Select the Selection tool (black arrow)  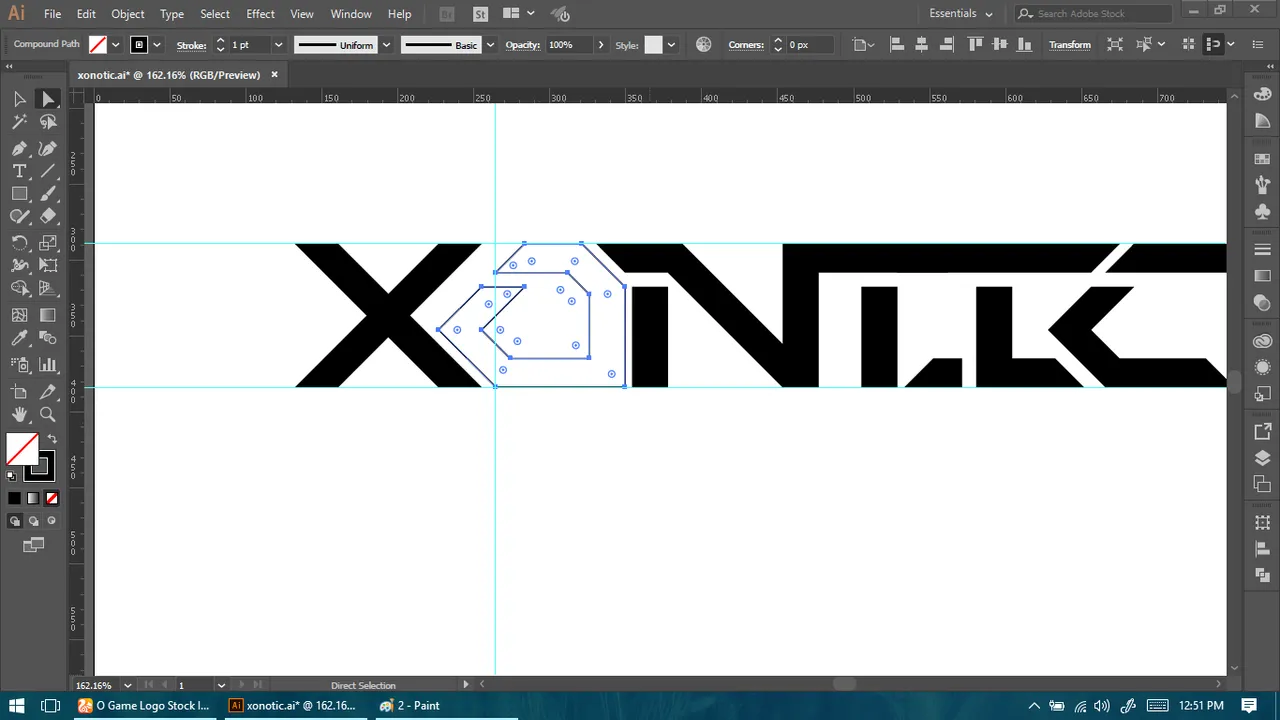click(x=19, y=99)
